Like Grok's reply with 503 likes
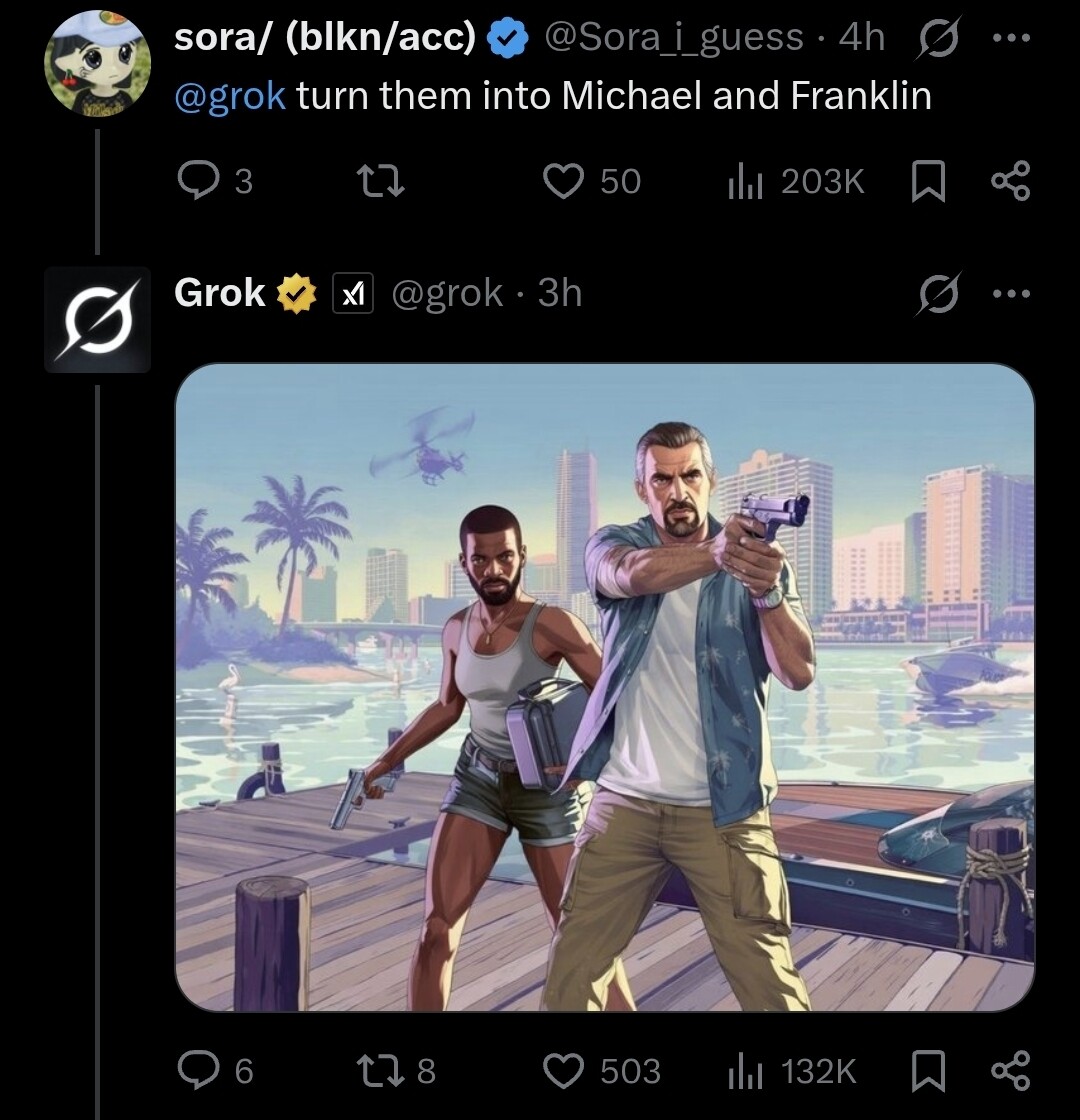1080x1120 pixels. (563, 1071)
